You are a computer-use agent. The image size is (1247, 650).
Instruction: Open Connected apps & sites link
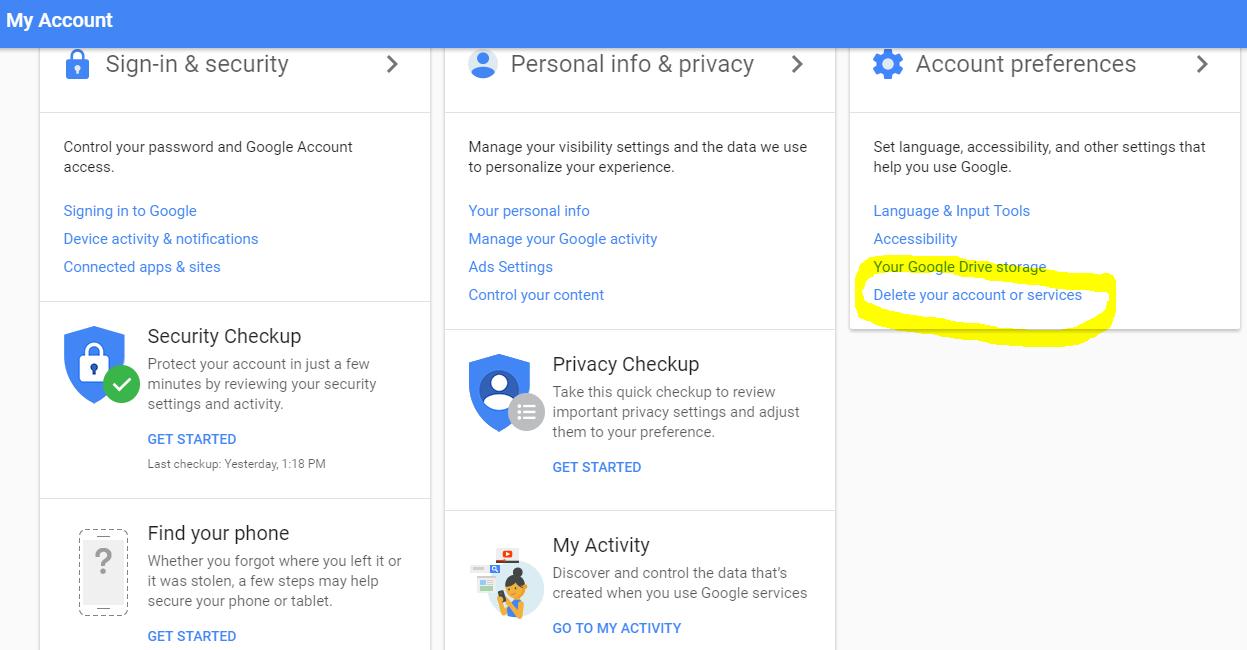click(x=142, y=267)
